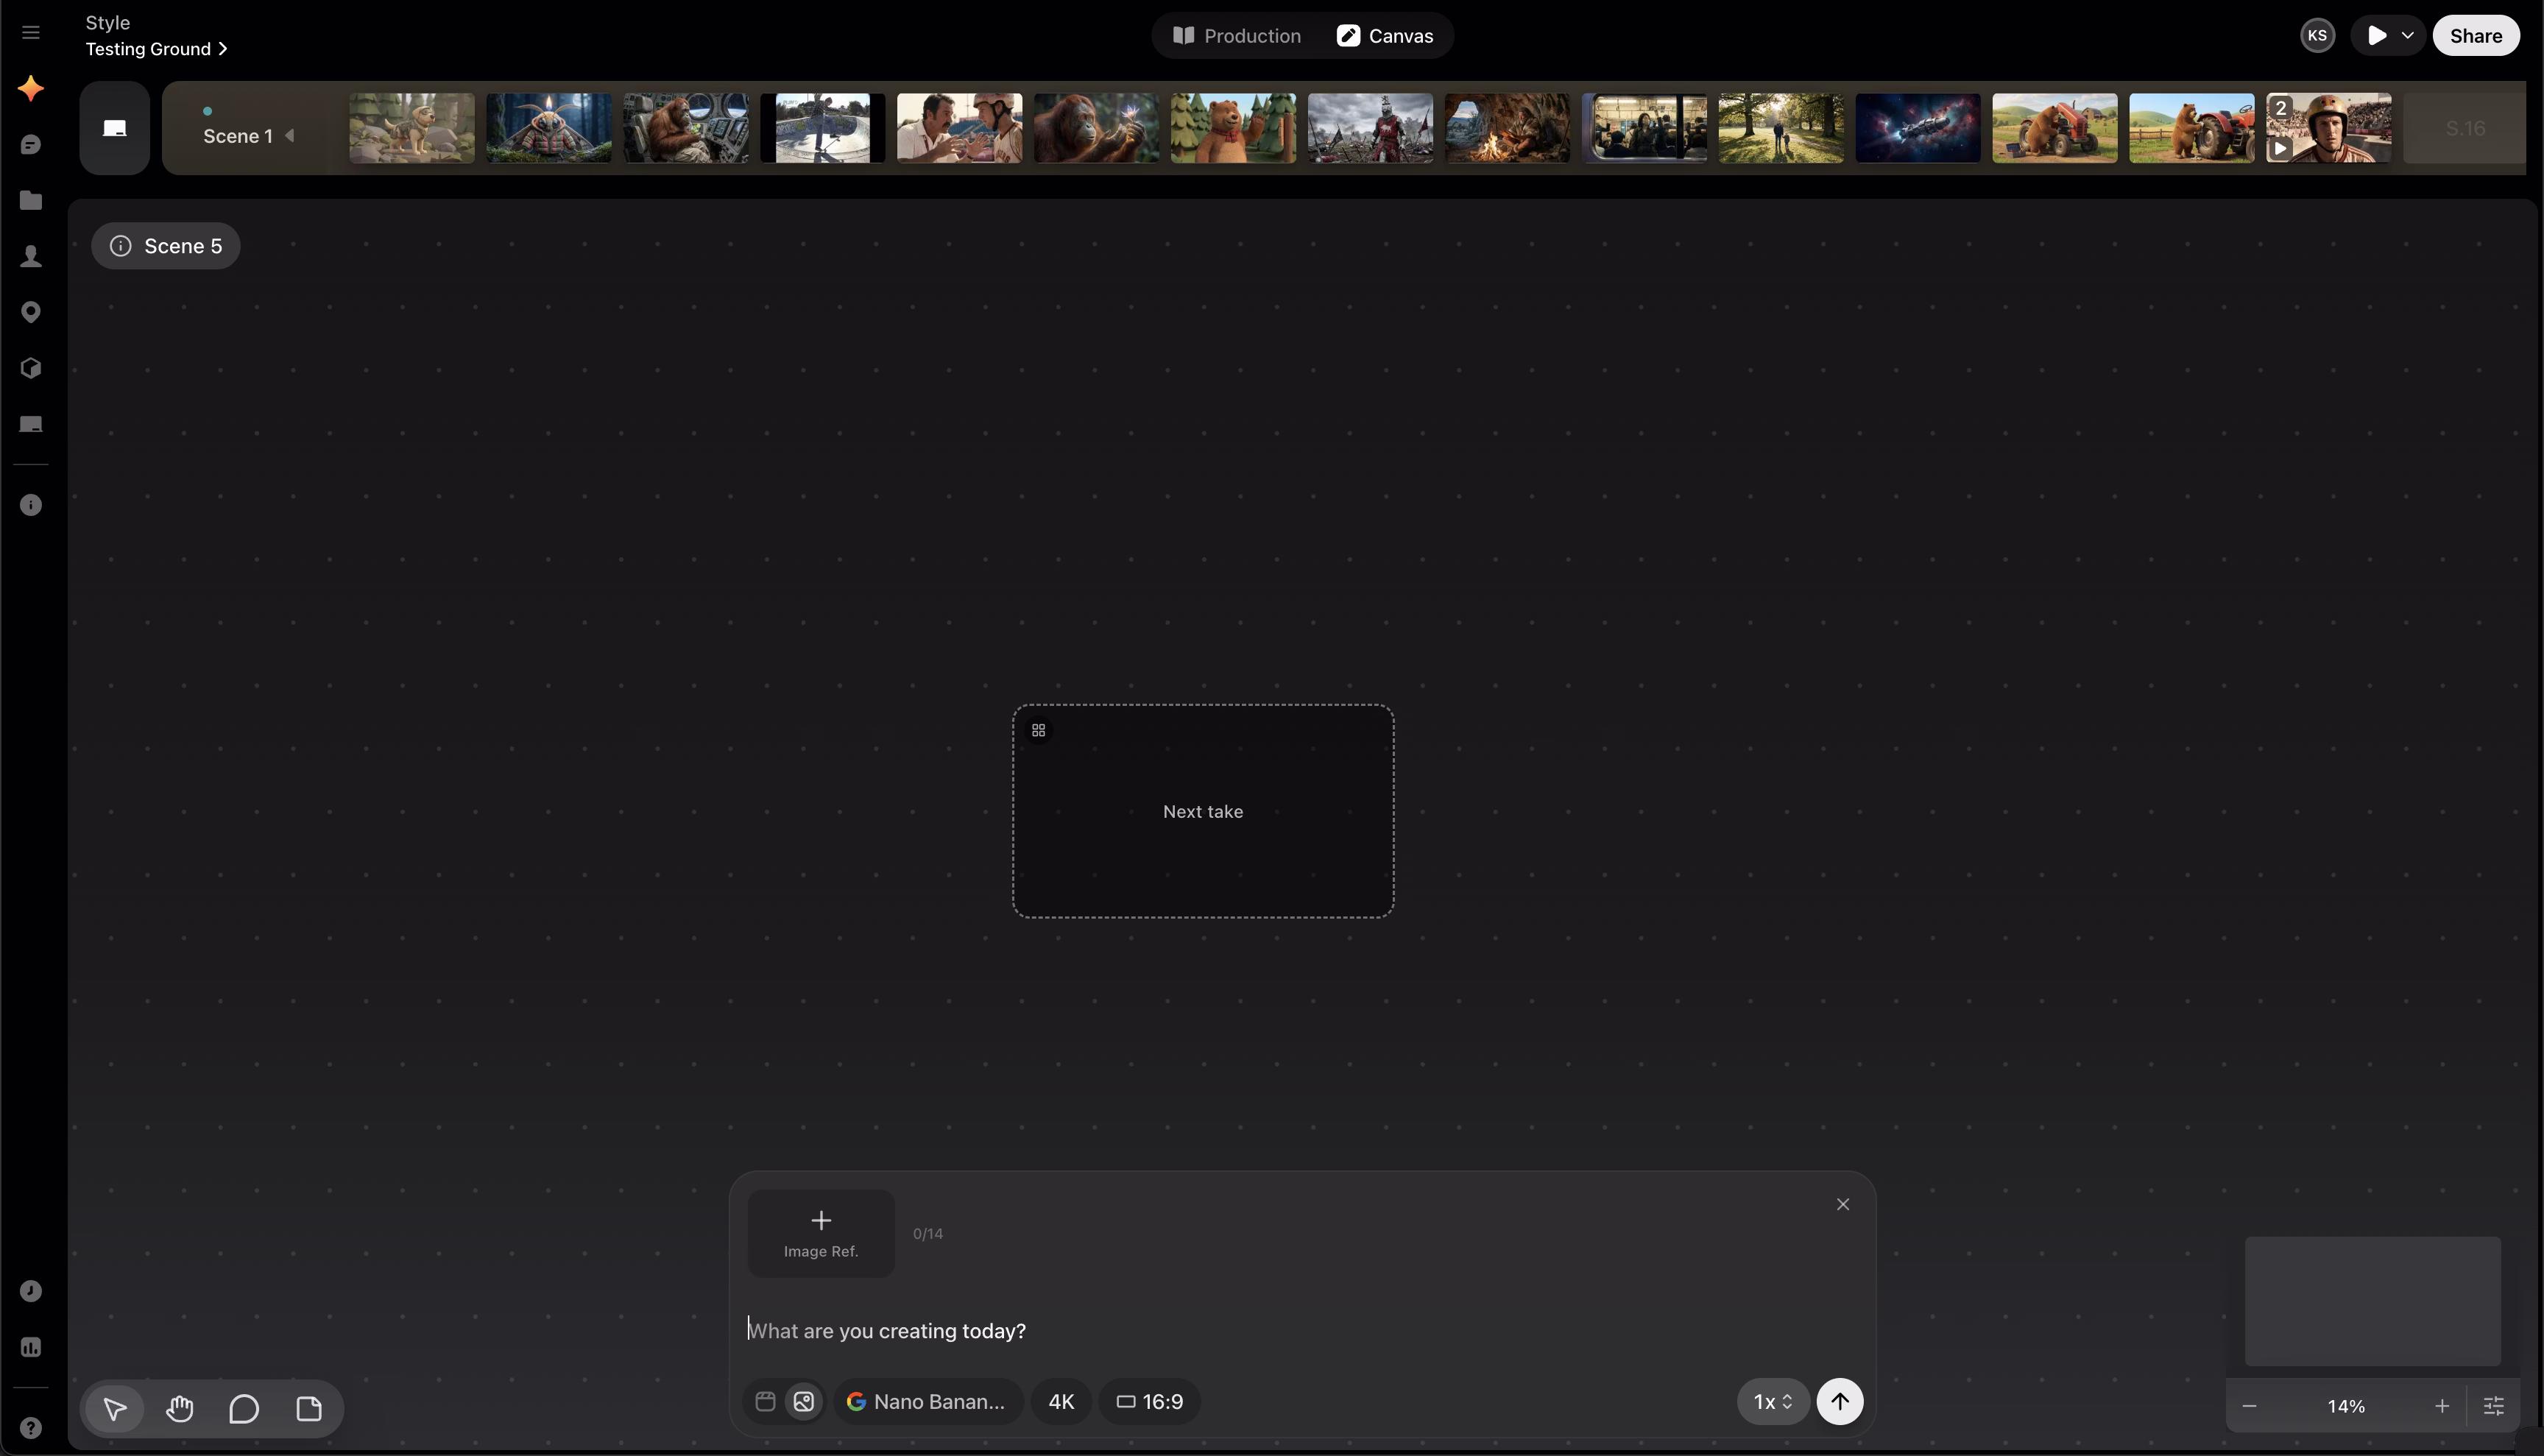
Task: Select the bear sitting on red tractor thumbnail
Action: [x=2055, y=128]
